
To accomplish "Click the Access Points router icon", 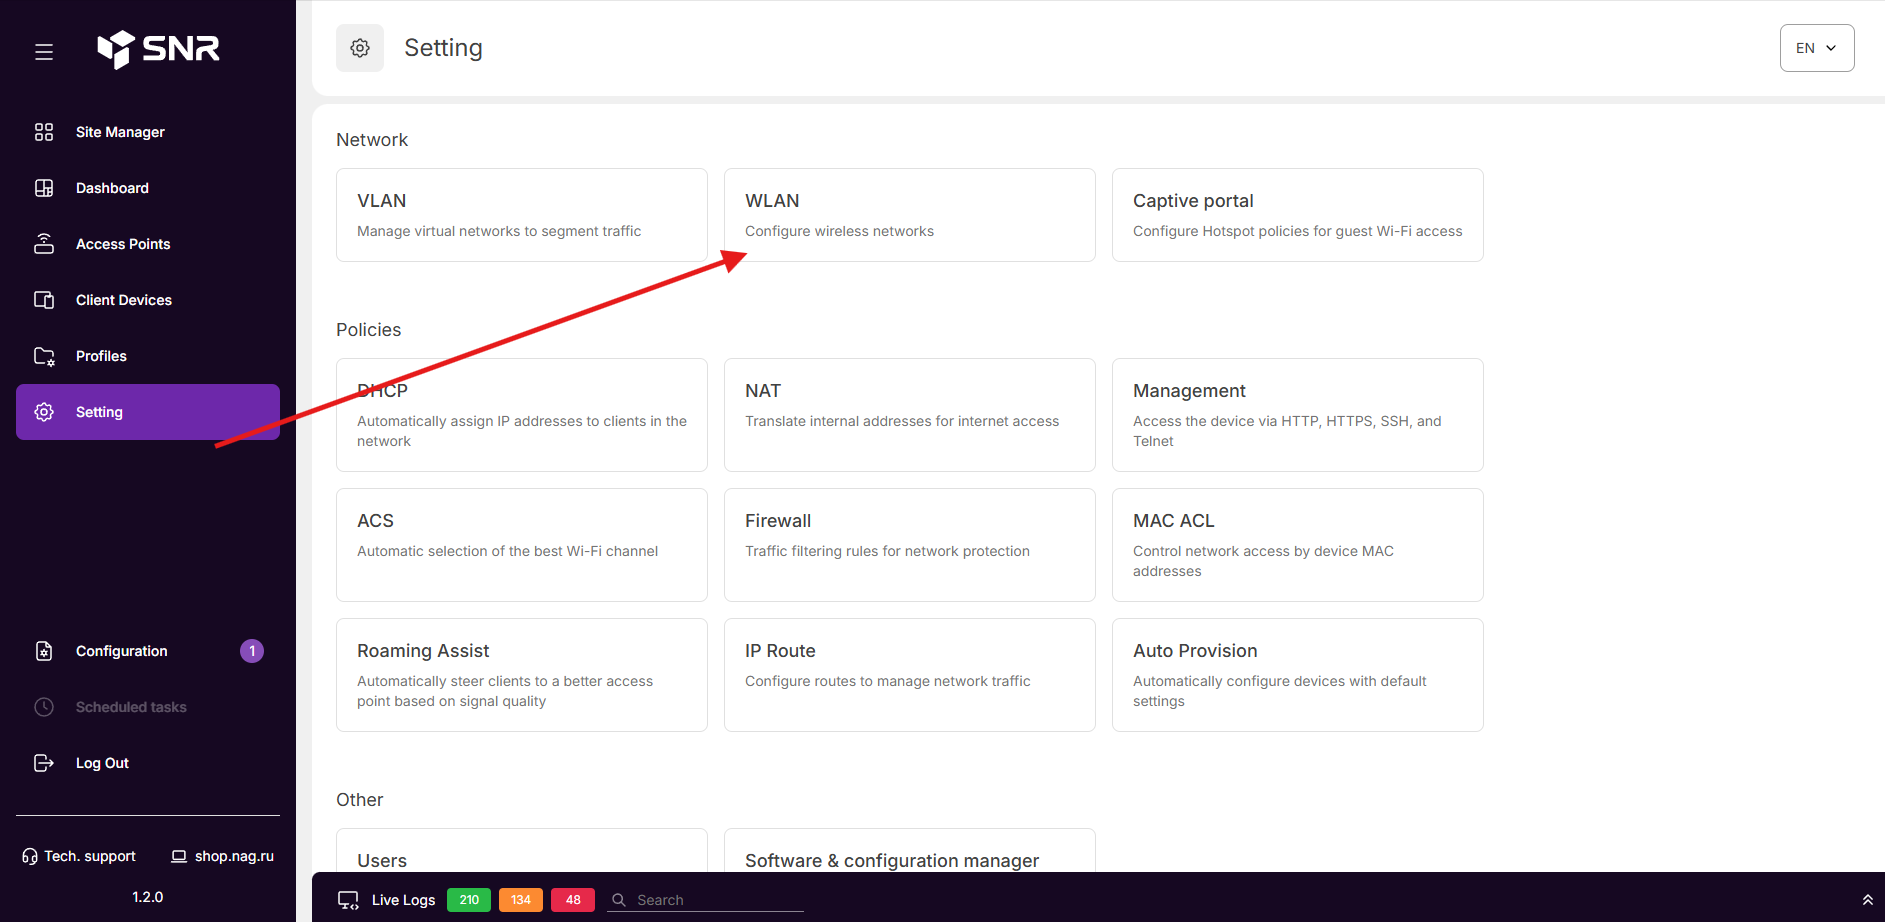I will pos(44,244).
